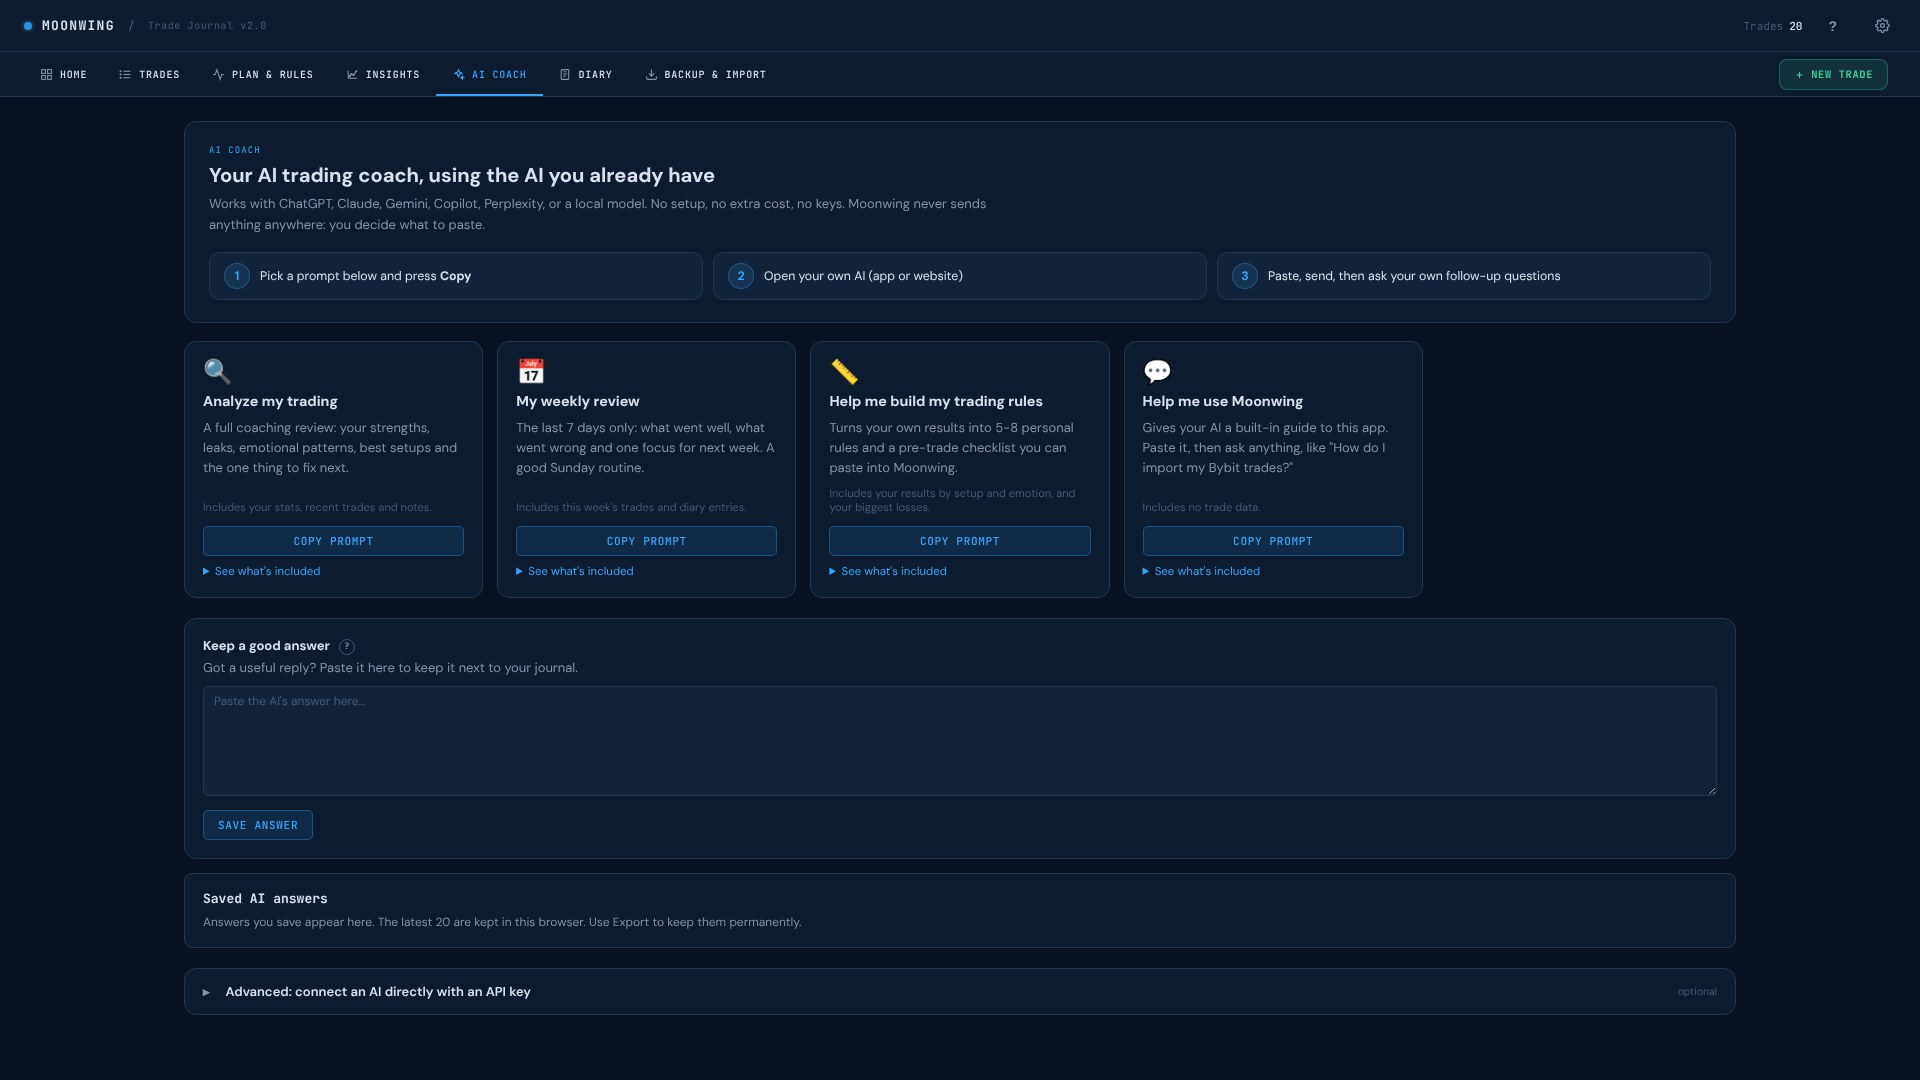The height and width of the screenshot is (1080, 1920).
Task: Open the Insights tab
Action: point(383,75)
